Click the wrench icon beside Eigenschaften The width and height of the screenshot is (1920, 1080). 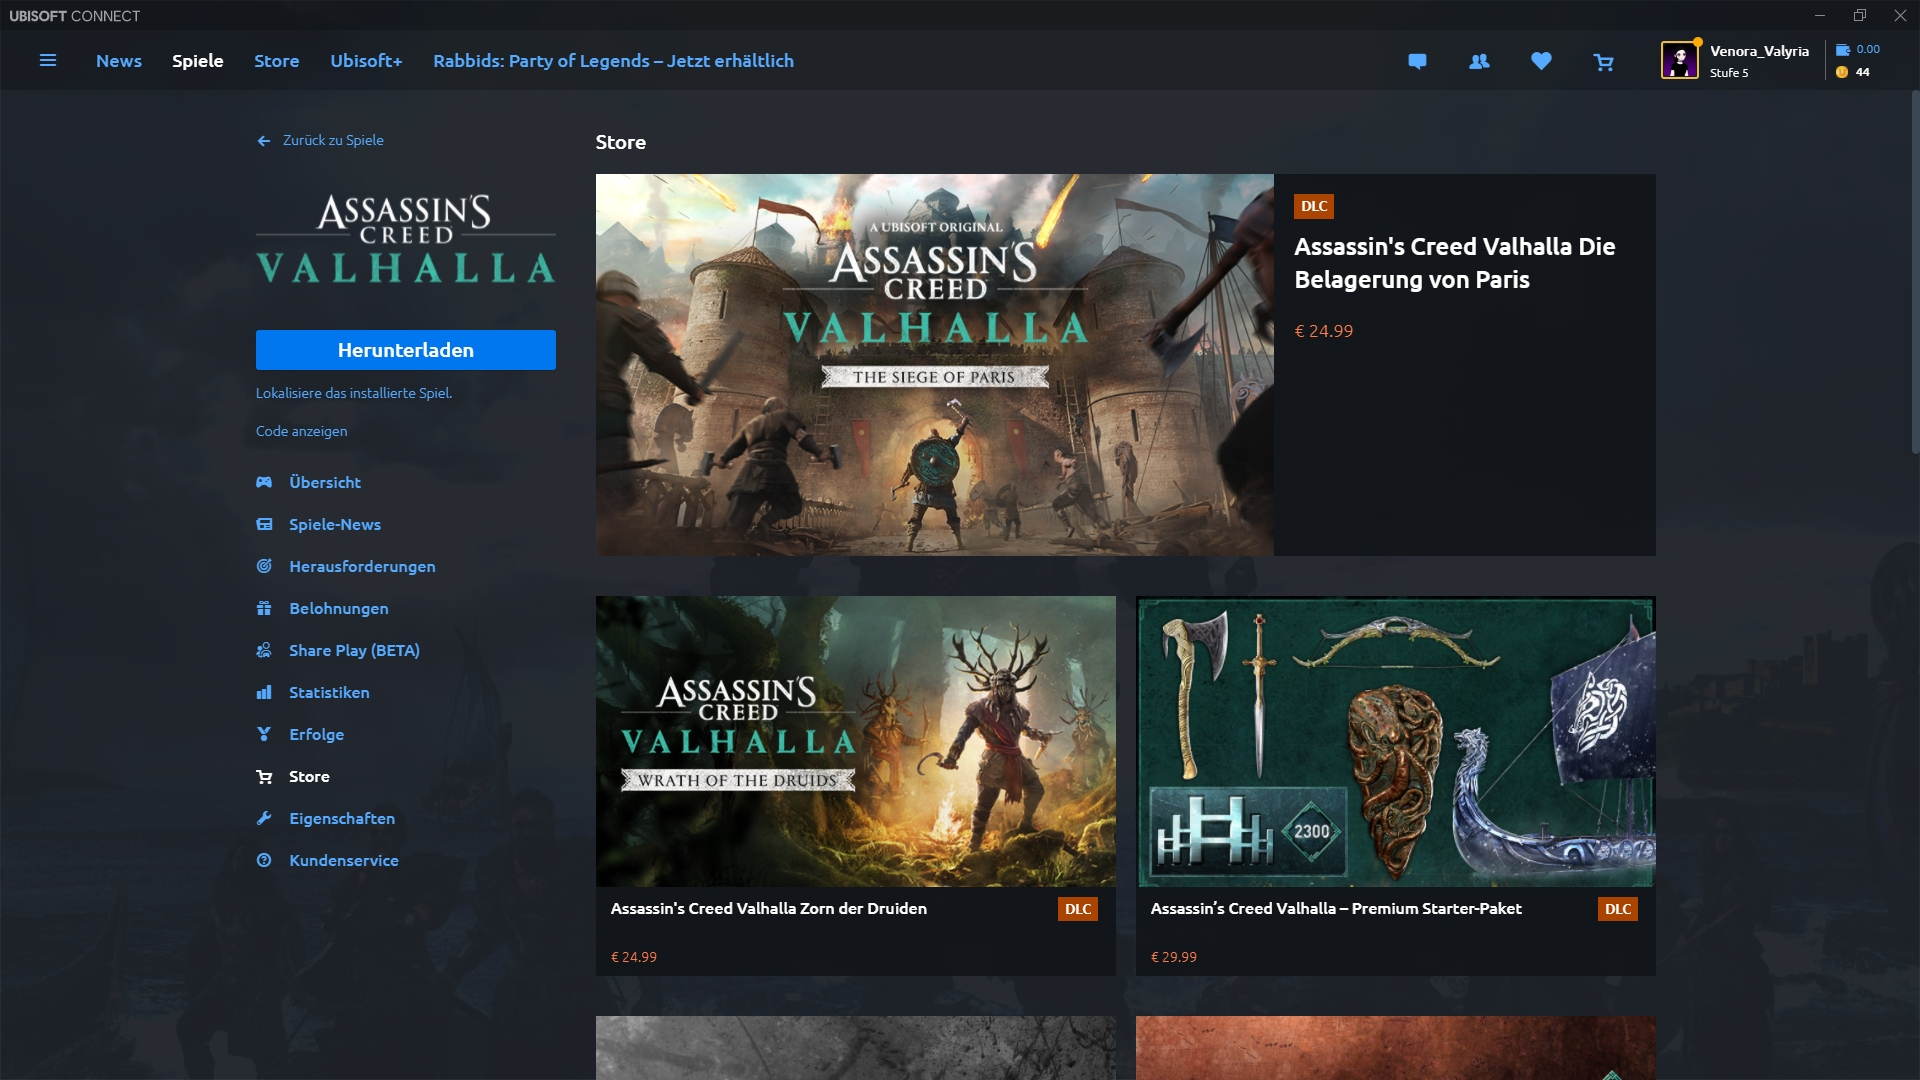264,818
